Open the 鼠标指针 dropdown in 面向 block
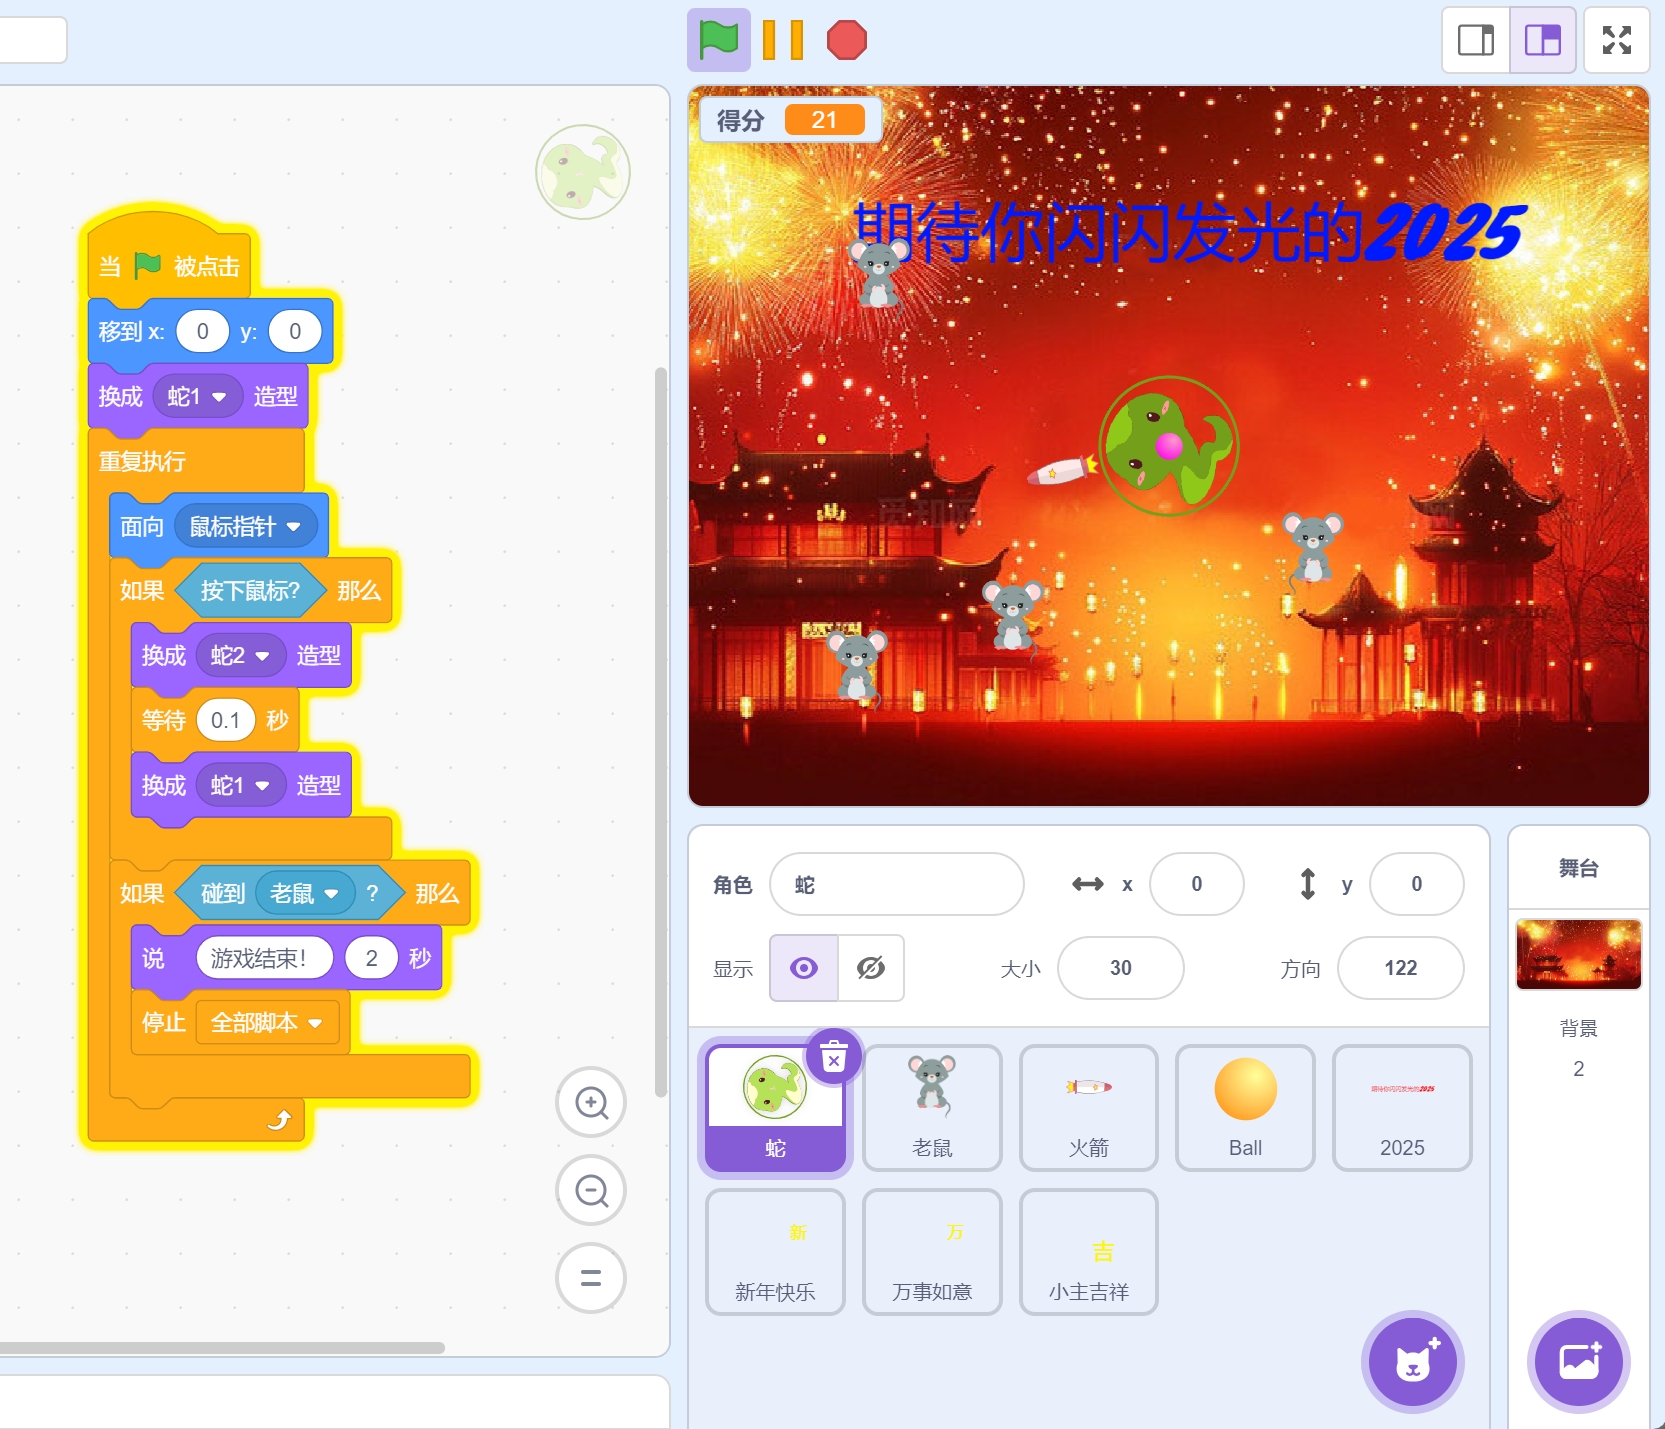This screenshot has width=1665, height=1429. click(294, 527)
